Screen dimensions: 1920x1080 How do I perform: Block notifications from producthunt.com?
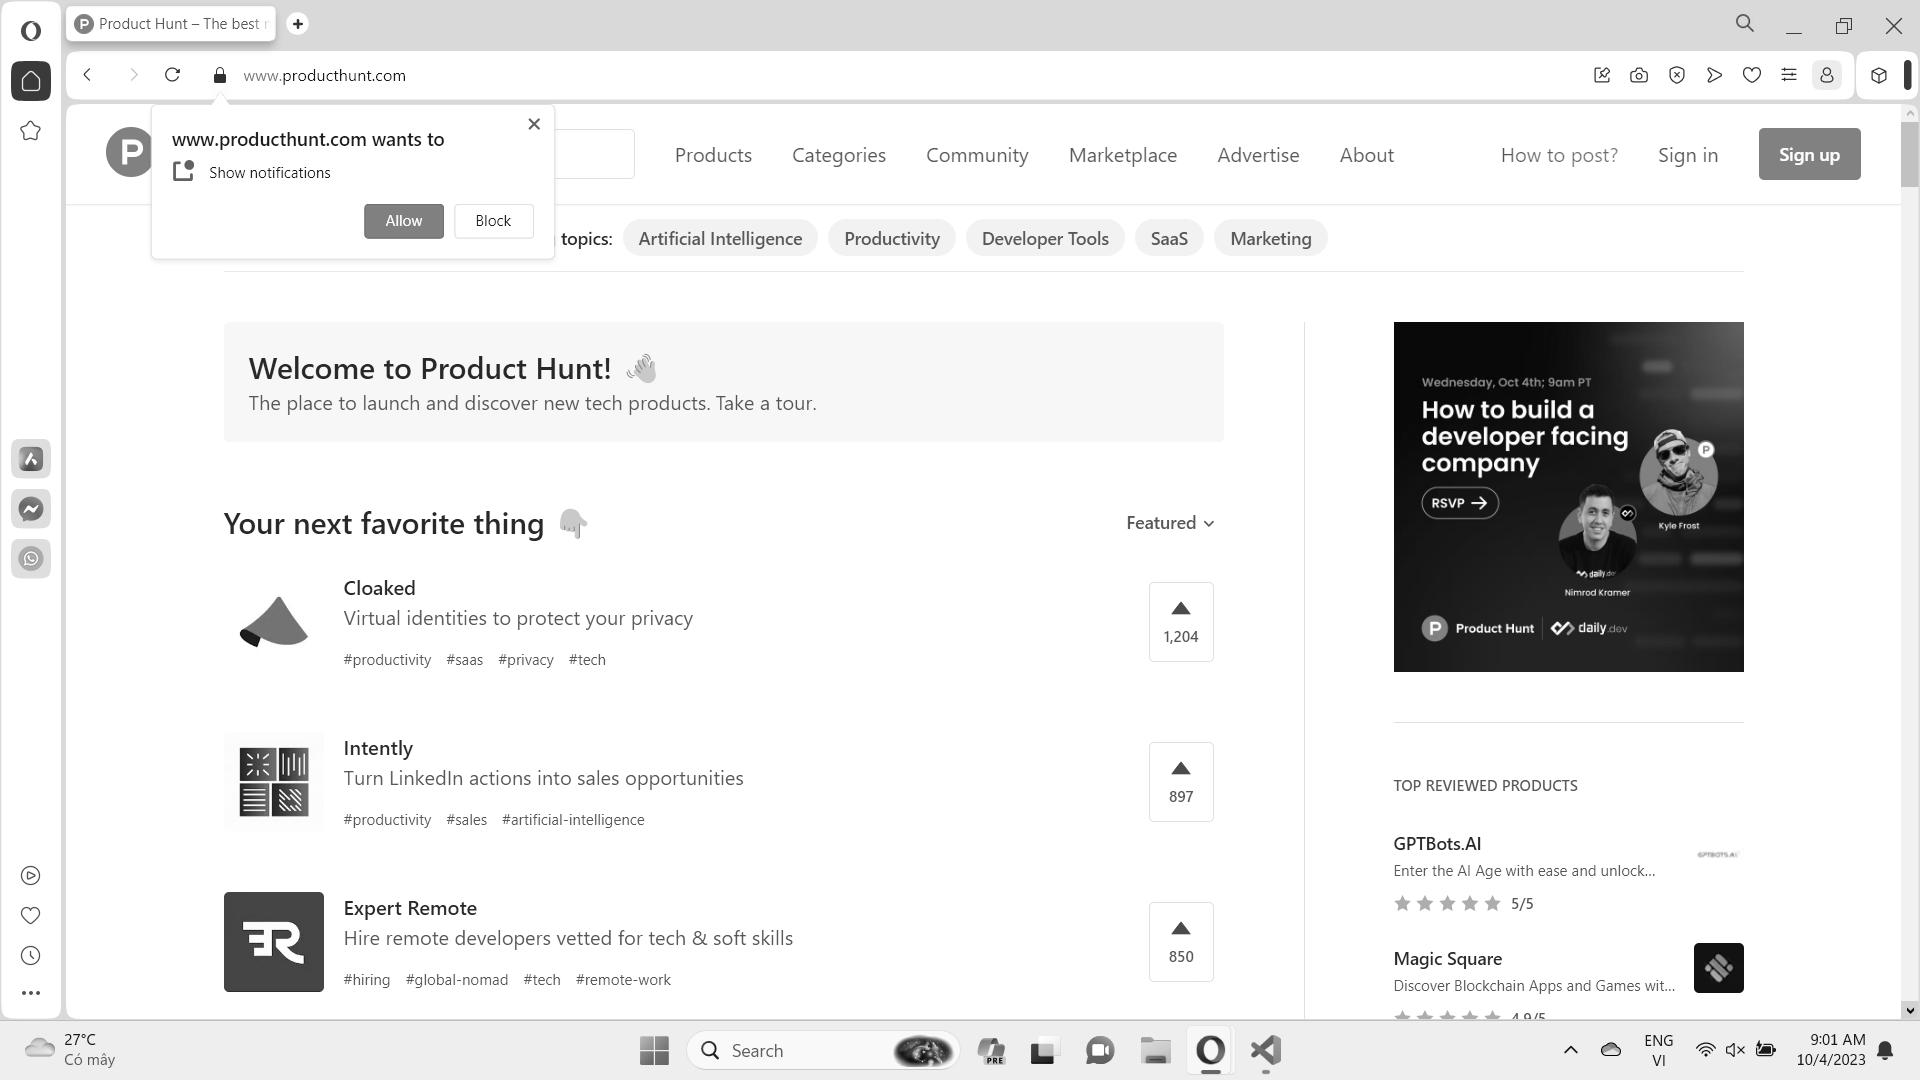(493, 221)
